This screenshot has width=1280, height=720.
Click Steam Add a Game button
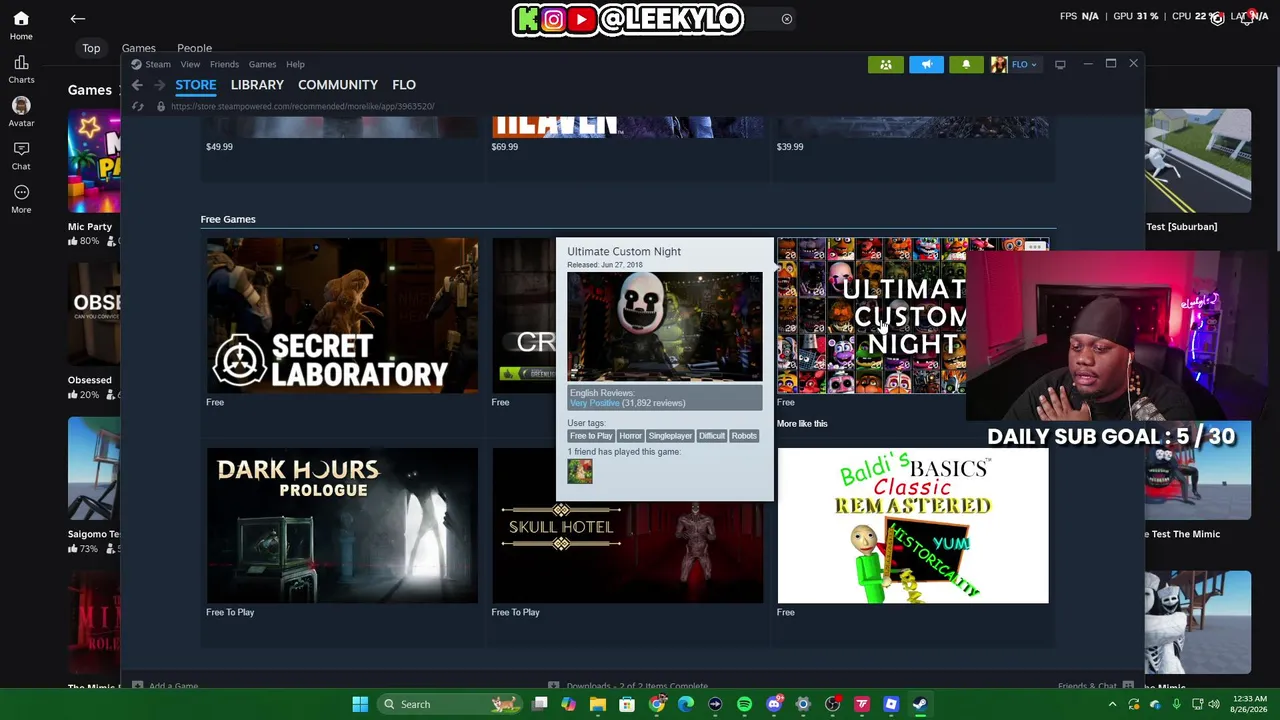pos(165,686)
